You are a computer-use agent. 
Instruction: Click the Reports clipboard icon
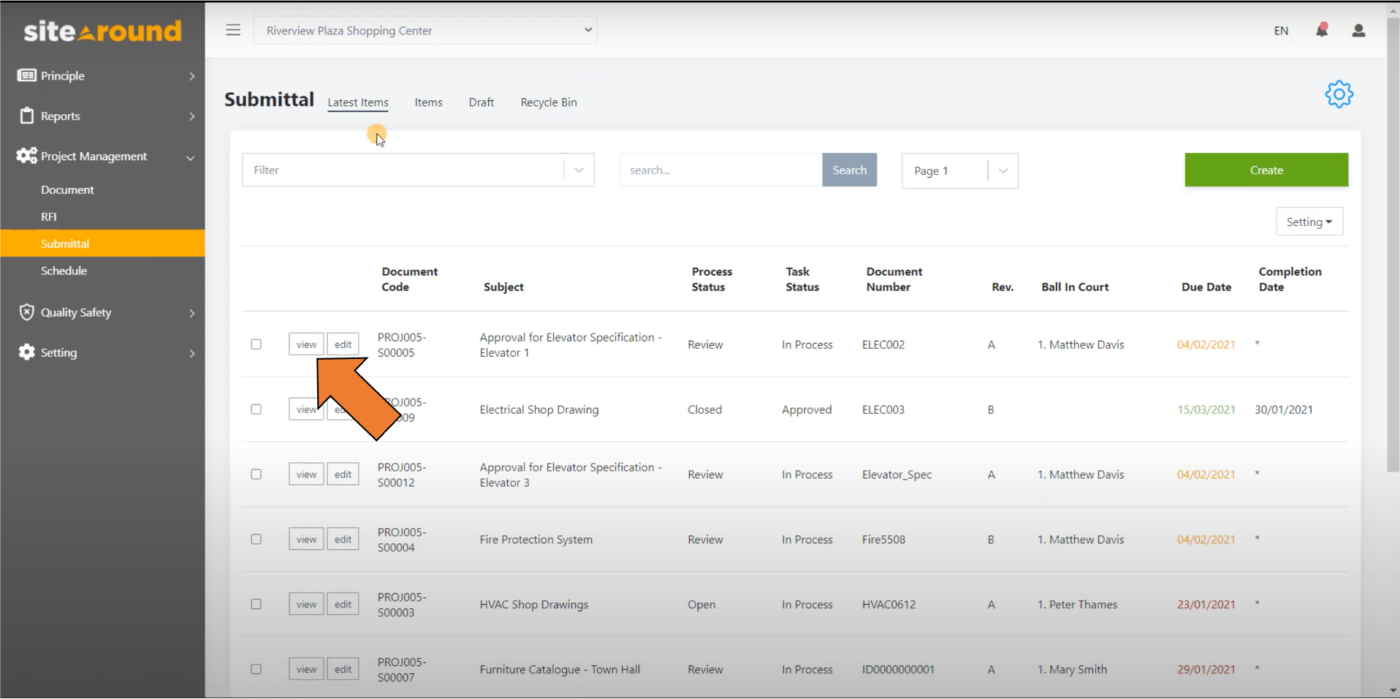[27, 116]
